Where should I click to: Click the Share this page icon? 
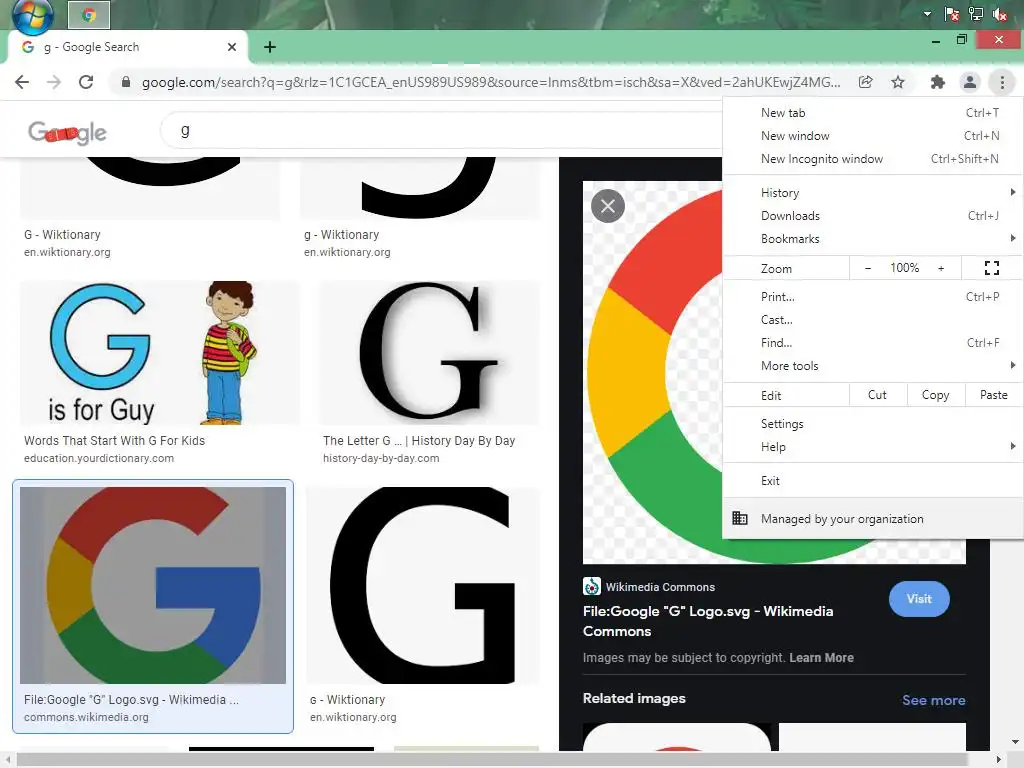coord(865,82)
